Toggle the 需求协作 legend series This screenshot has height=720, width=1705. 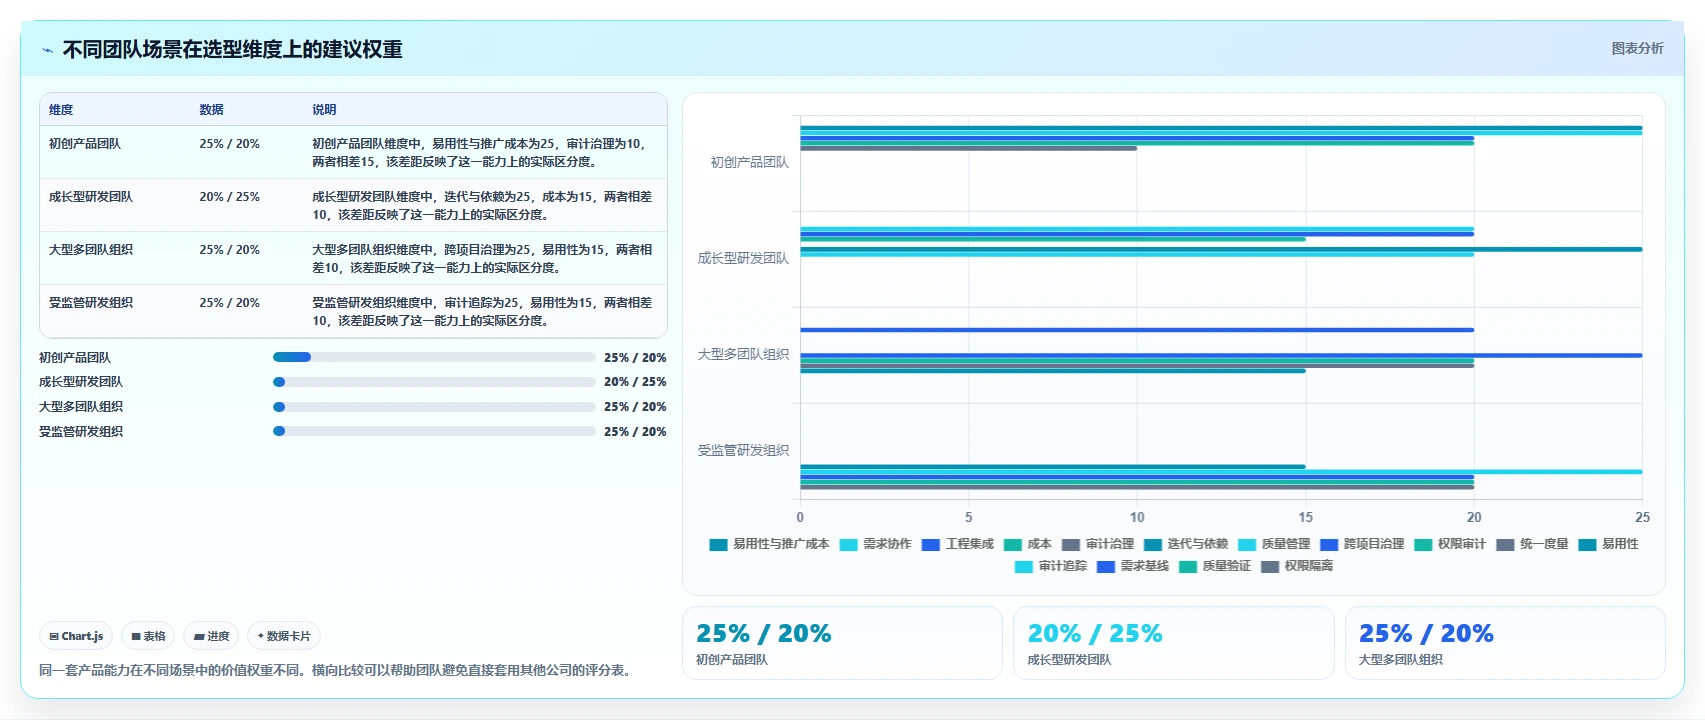875,544
